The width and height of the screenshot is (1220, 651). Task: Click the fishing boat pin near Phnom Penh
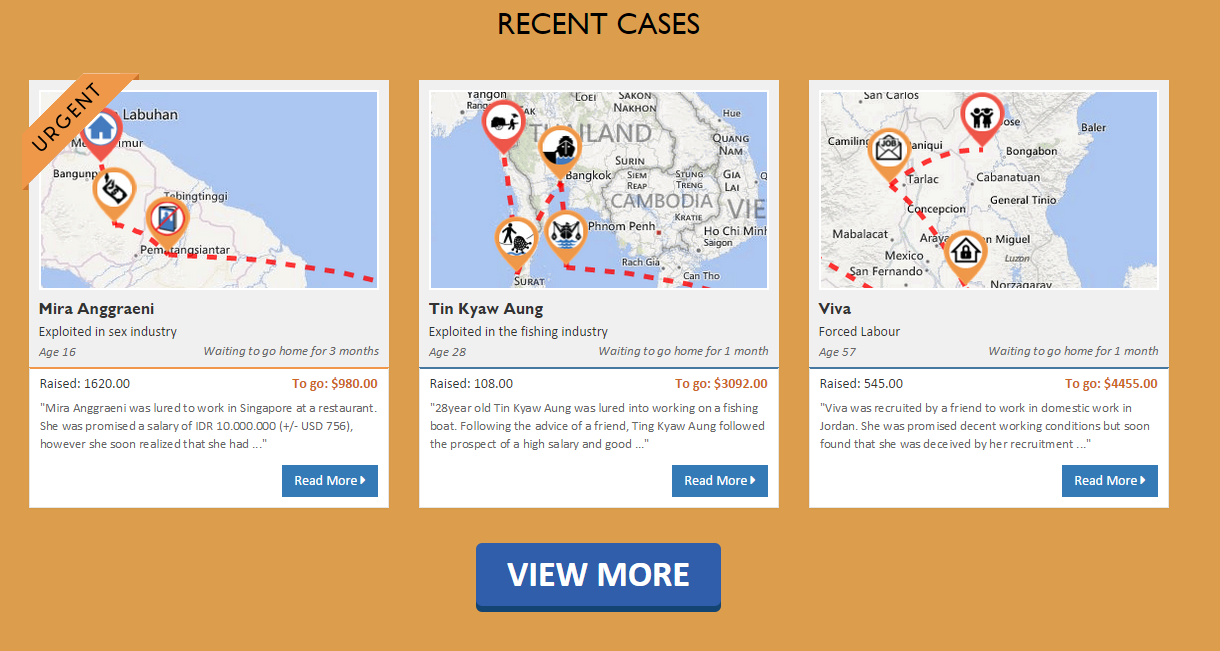coord(566,235)
